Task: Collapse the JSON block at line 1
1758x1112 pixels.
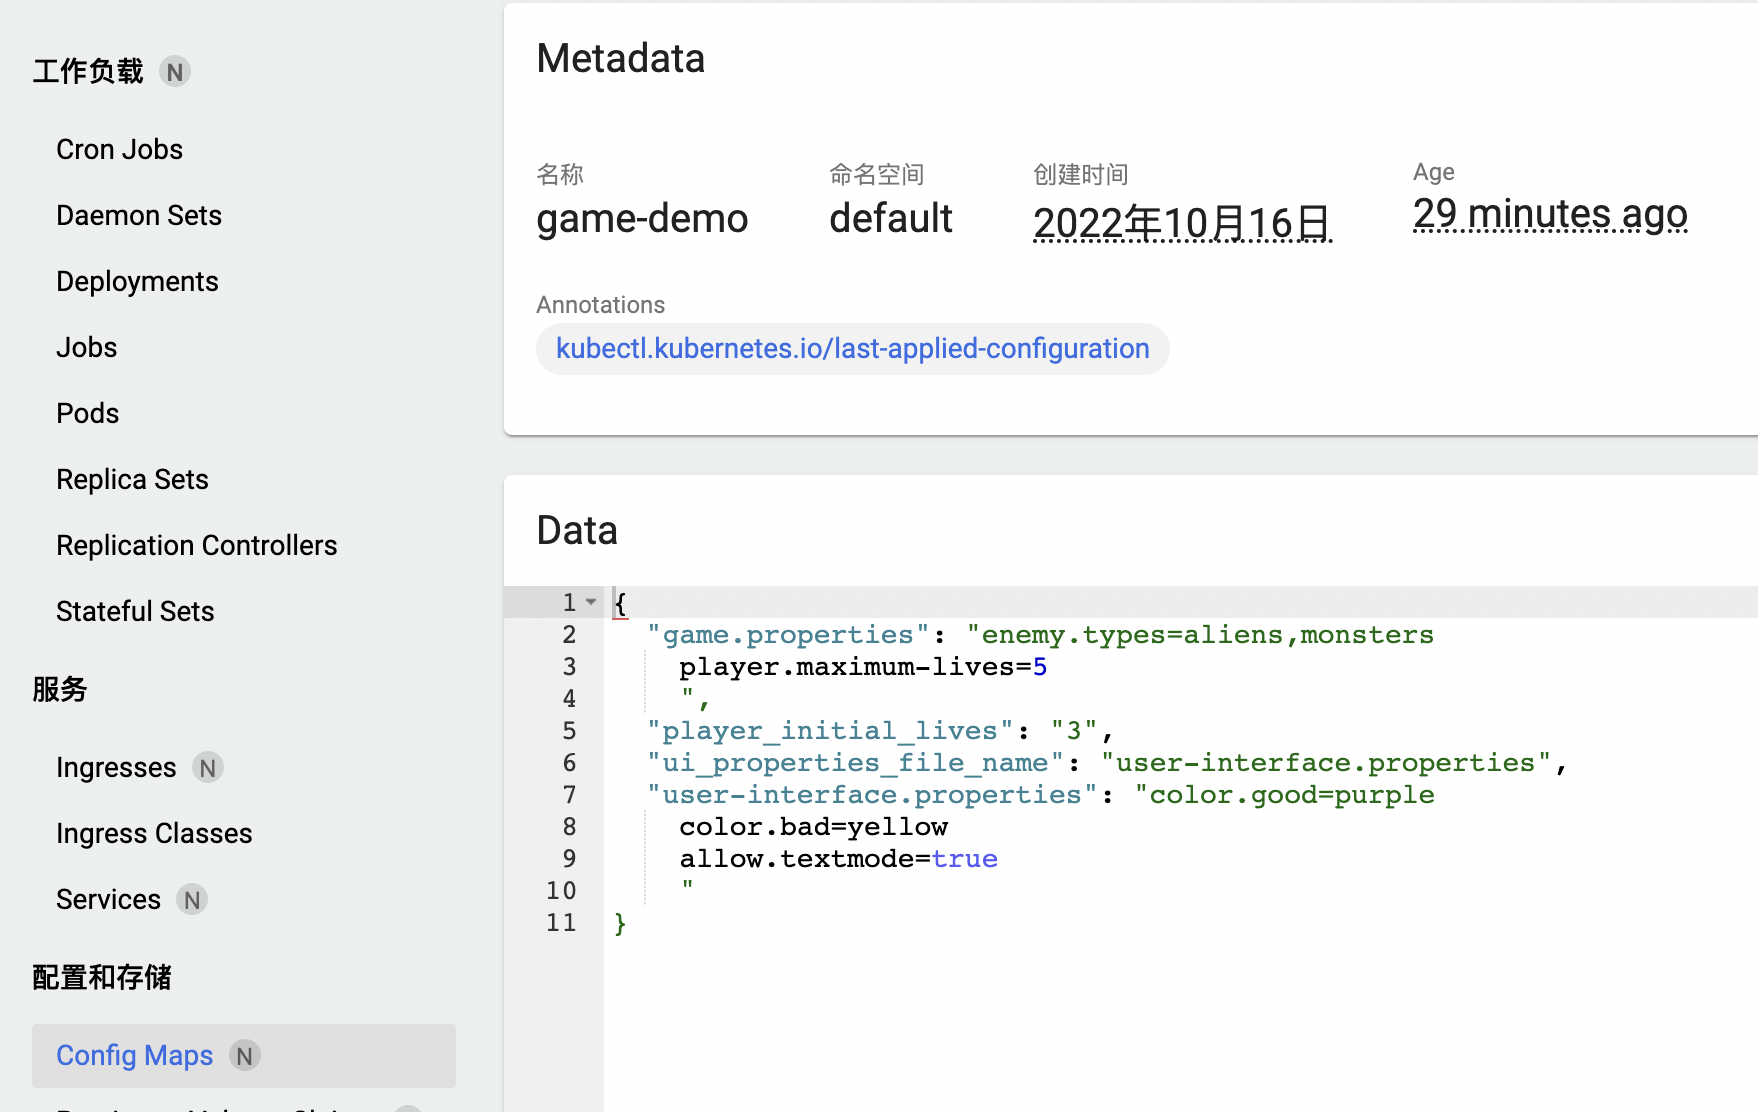Action: point(592,601)
